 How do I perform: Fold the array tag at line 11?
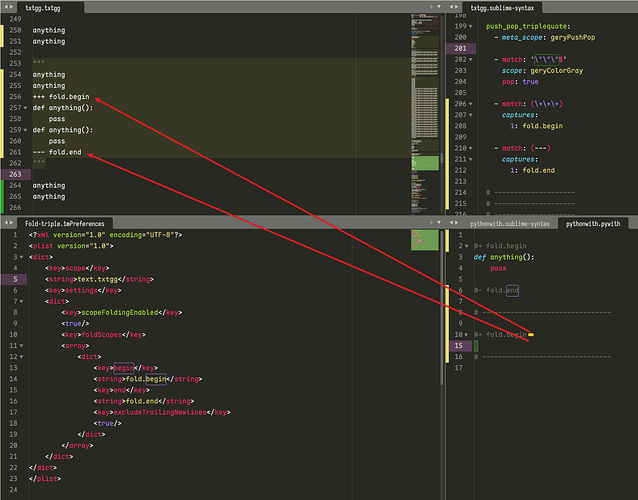pos(22,346)
